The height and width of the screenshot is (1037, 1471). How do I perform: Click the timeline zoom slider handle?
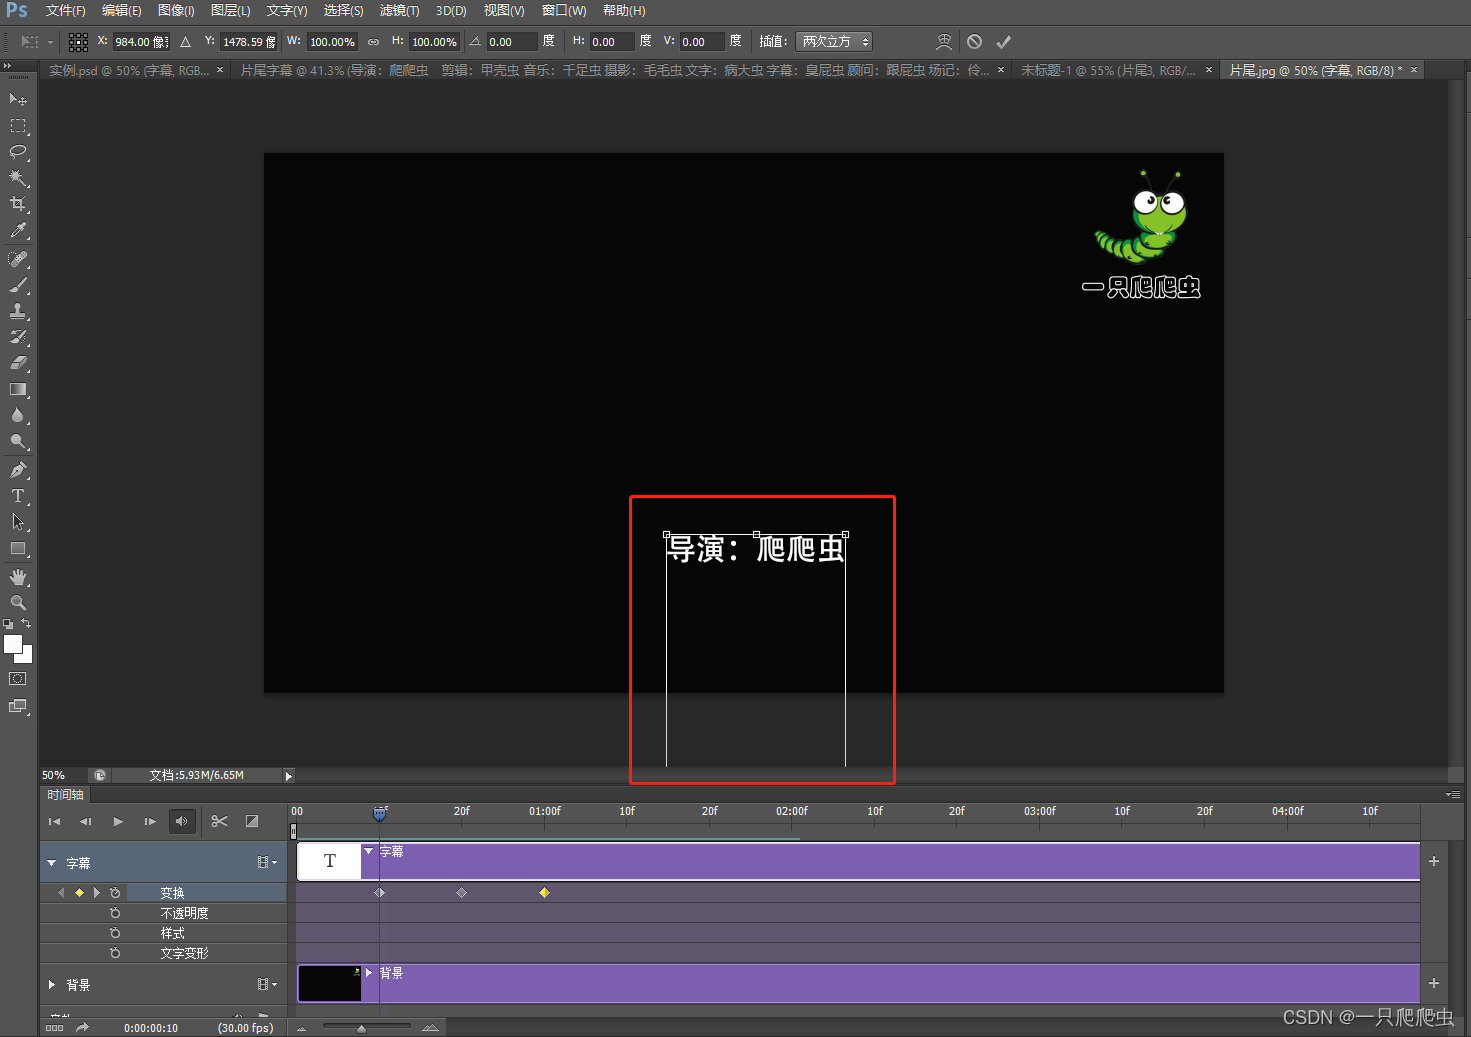coord(361,1028)
